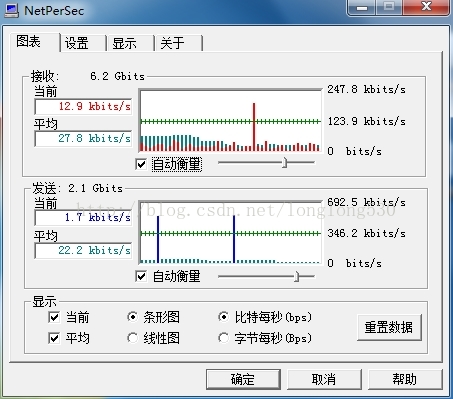Click the 重置数据 button

click(x=389, y=327)
